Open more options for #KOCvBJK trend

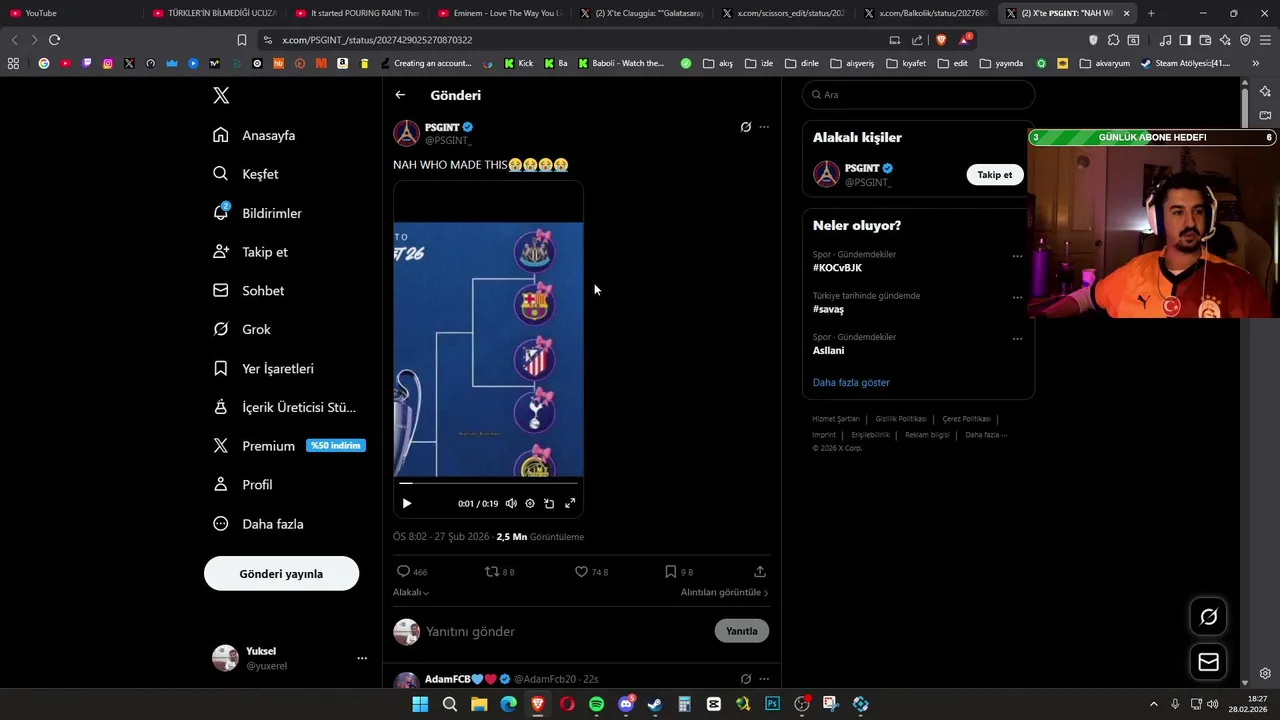(1017, 256)
